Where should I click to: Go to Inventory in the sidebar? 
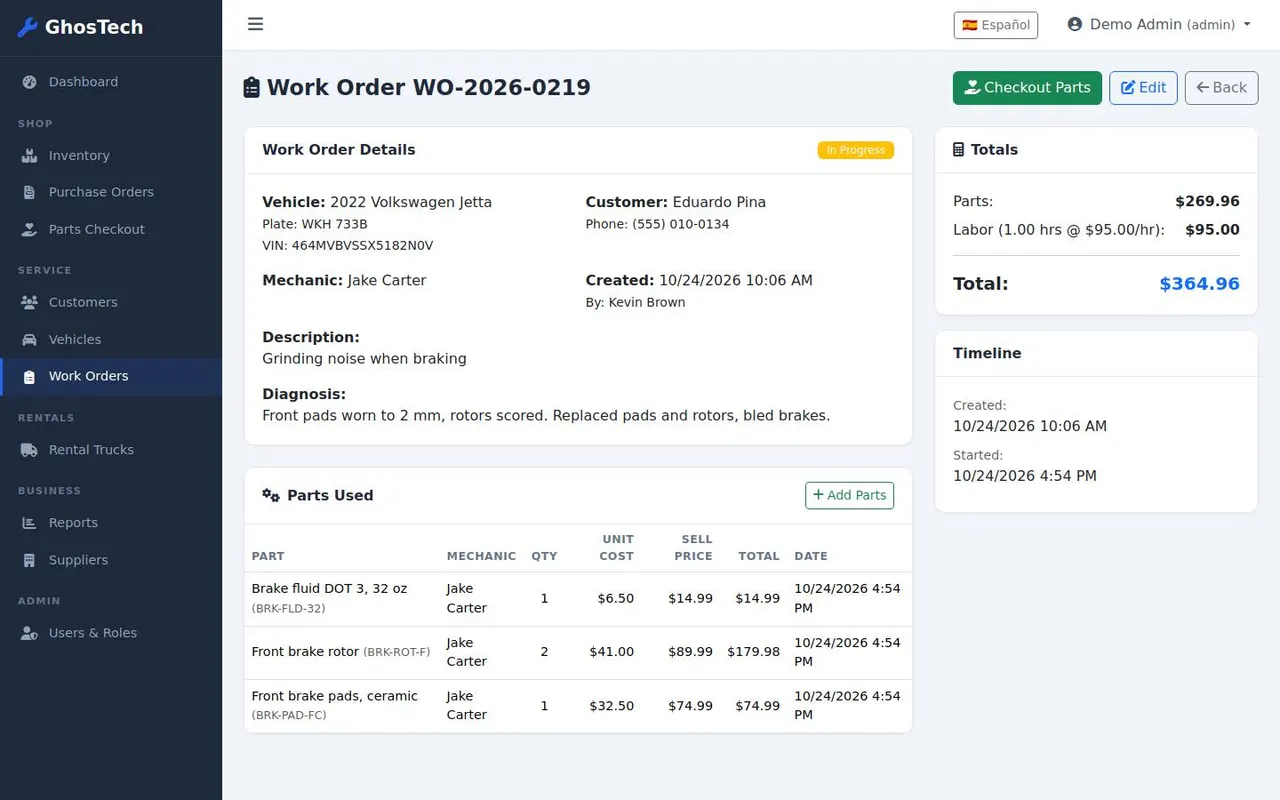111,156
